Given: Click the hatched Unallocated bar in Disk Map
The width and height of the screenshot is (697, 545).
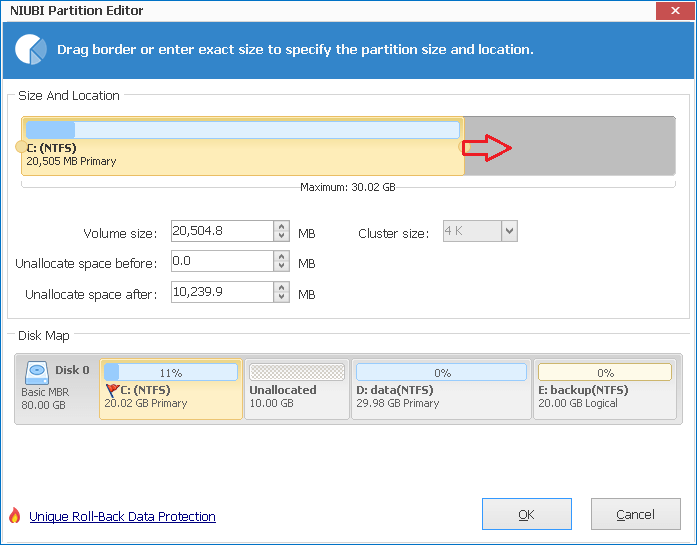Looking at the screenshot, I should (297, 373).
